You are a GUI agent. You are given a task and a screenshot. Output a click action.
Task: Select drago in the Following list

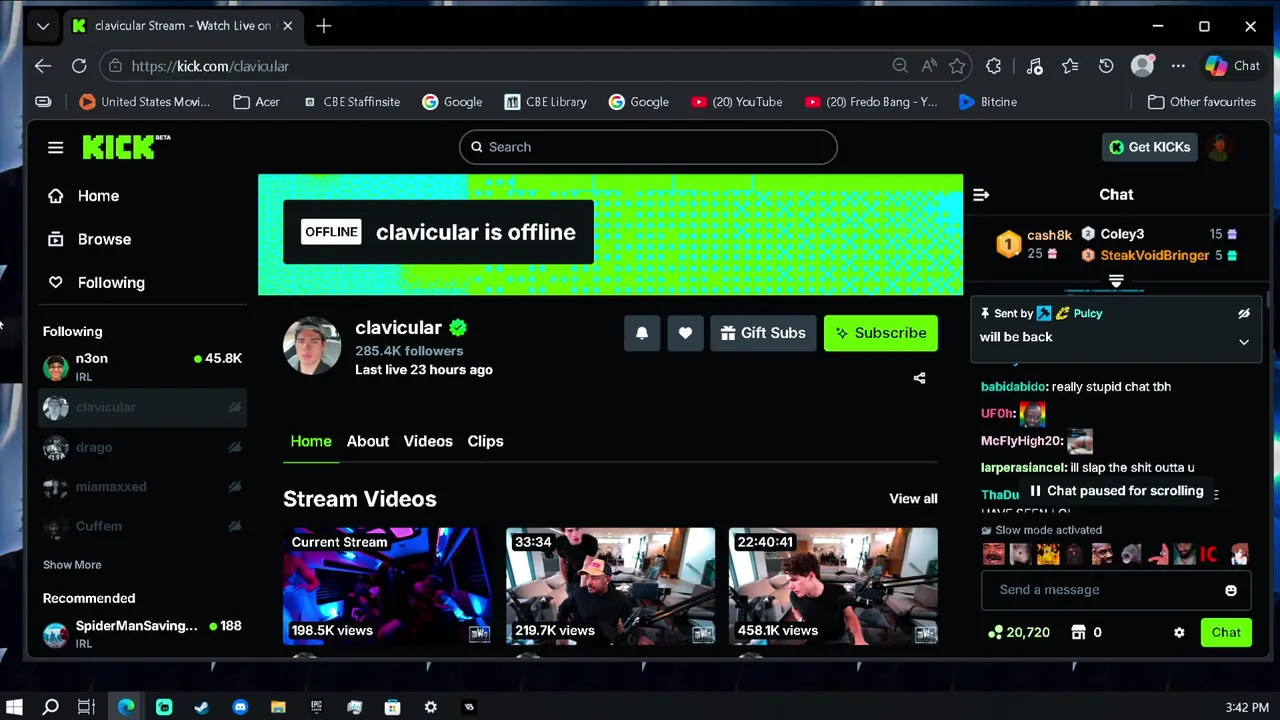(142, 447)
